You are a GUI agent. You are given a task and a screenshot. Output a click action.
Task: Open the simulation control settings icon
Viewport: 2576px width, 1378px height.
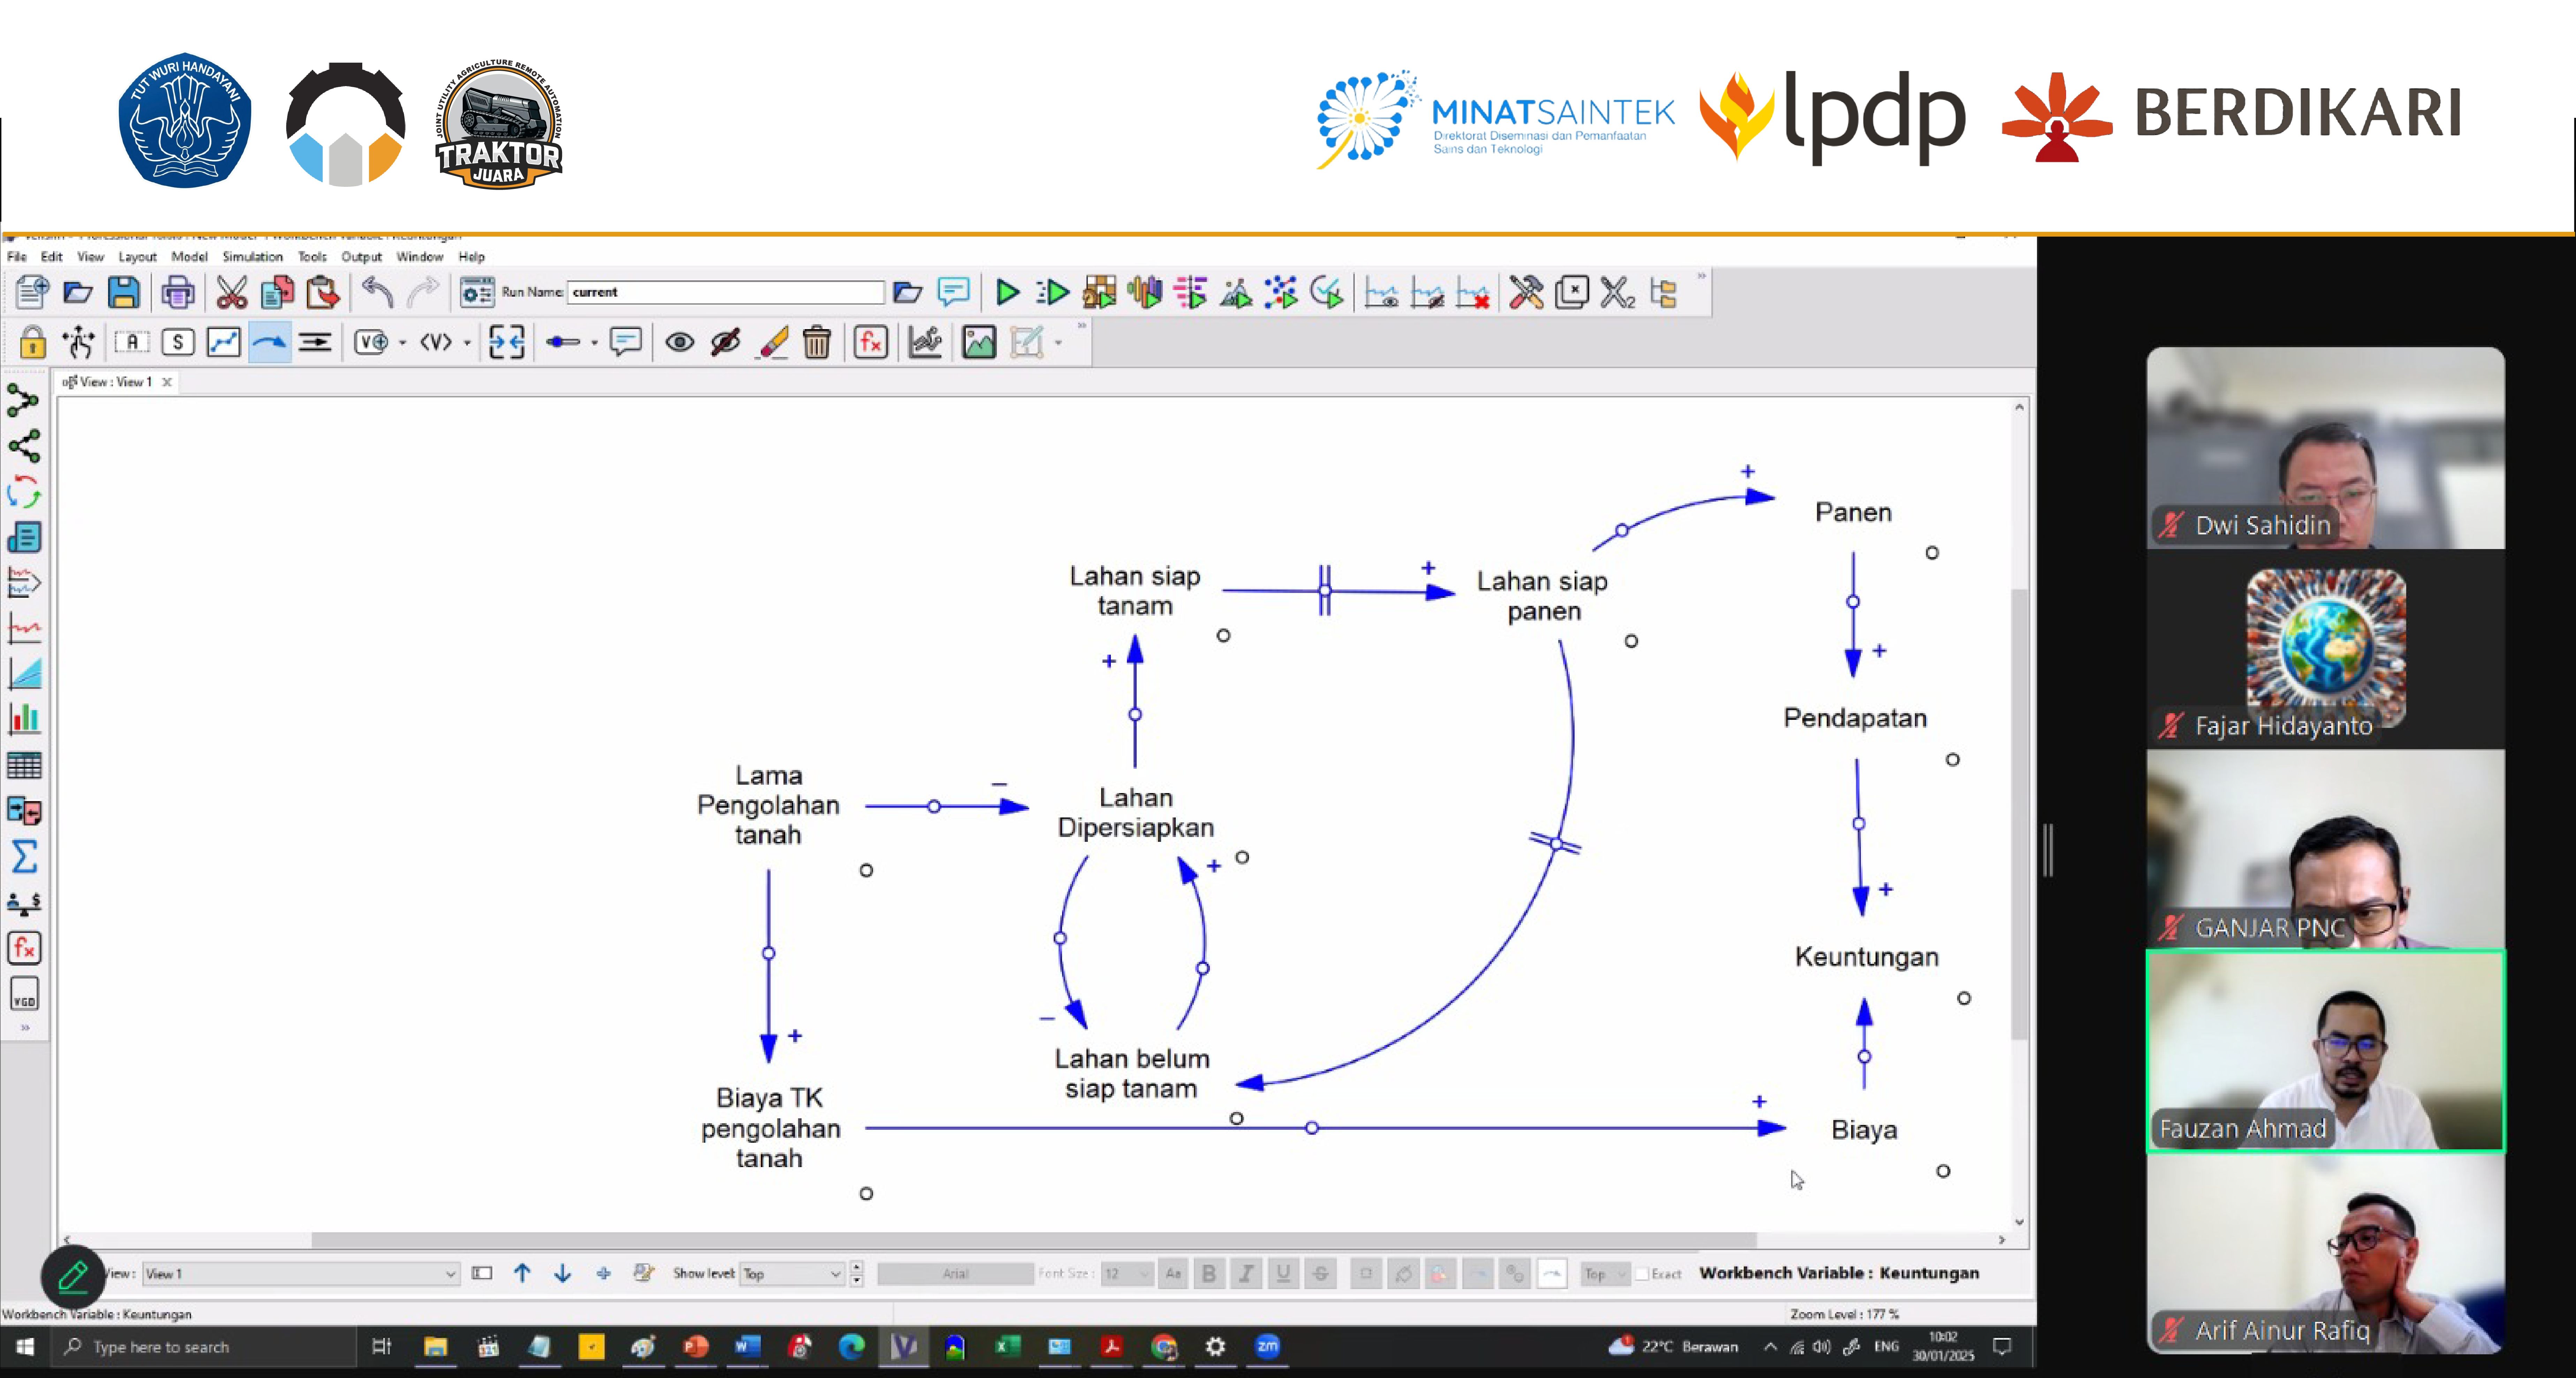477,292
